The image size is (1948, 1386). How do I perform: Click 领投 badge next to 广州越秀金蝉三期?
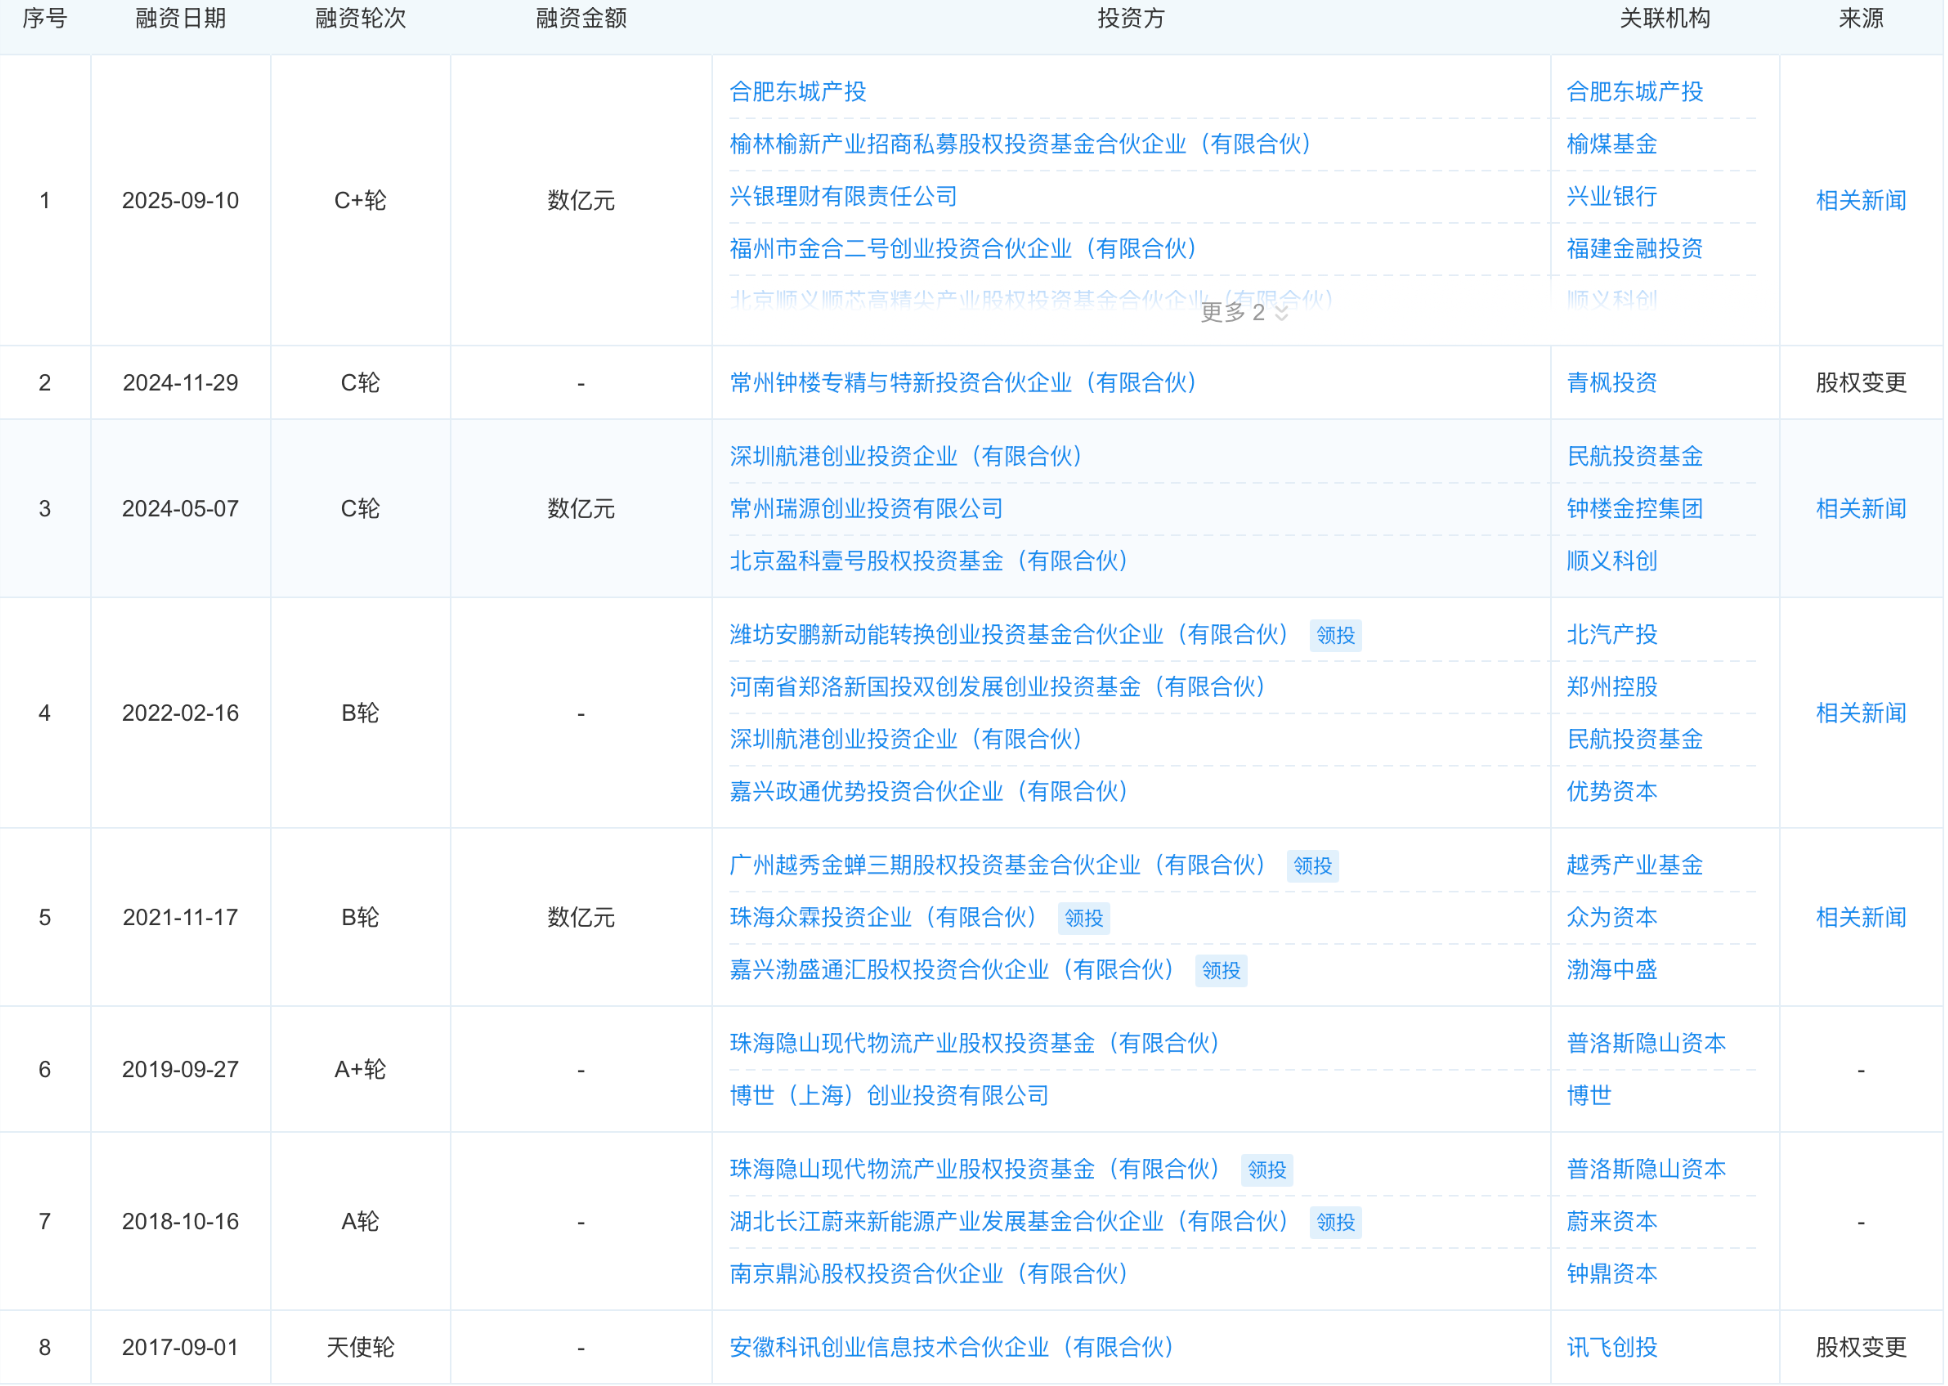pos(1312,866)
